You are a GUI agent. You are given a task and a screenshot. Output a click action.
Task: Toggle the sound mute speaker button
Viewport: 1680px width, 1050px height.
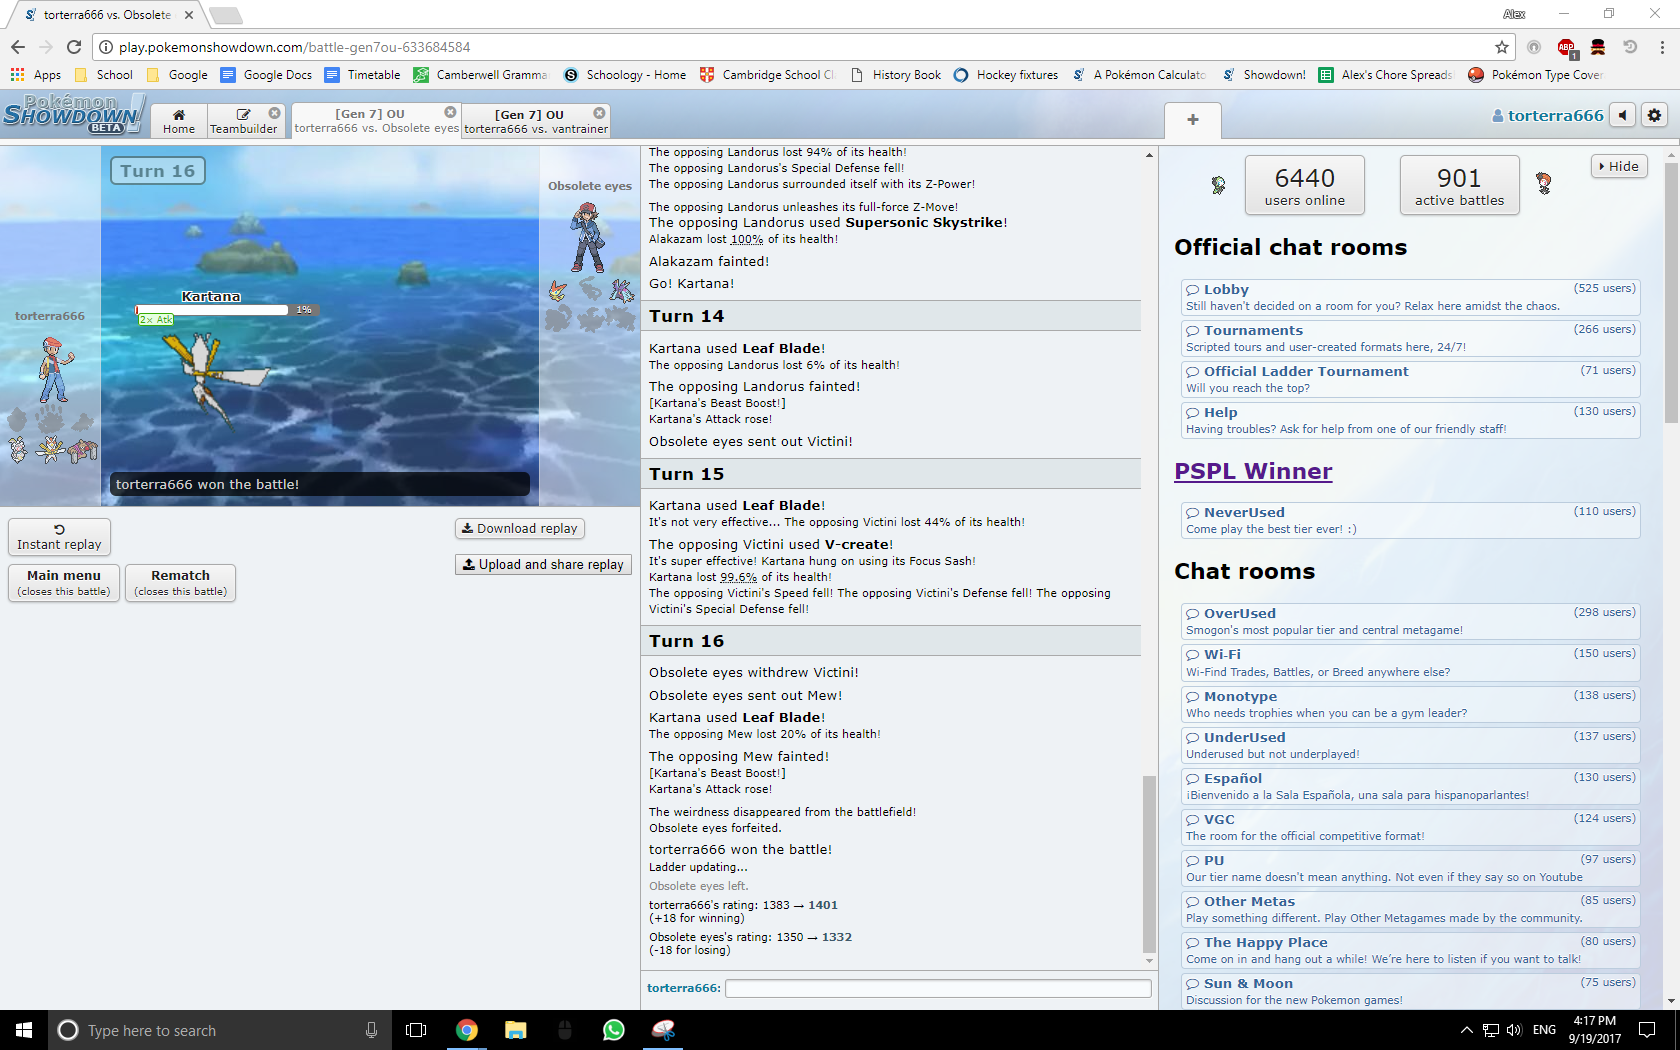[x=1623, y=115]
